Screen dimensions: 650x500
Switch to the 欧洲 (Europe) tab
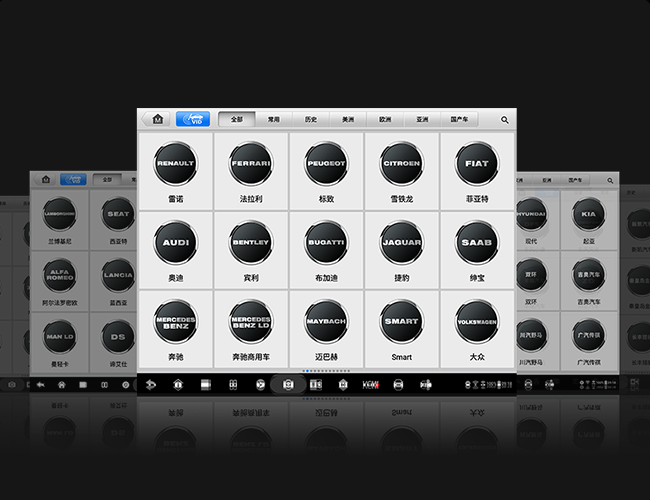385,119
